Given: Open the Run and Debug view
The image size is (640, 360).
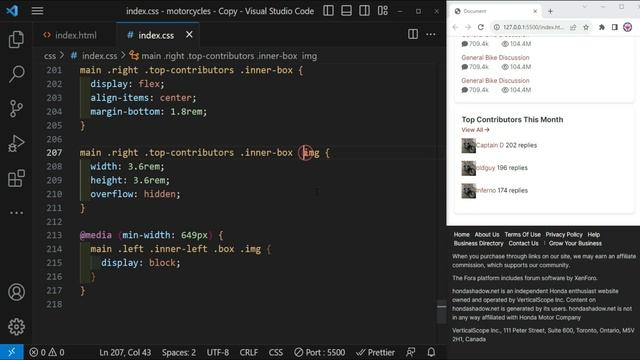Looking at the screenshot, I should coord(16,143).
